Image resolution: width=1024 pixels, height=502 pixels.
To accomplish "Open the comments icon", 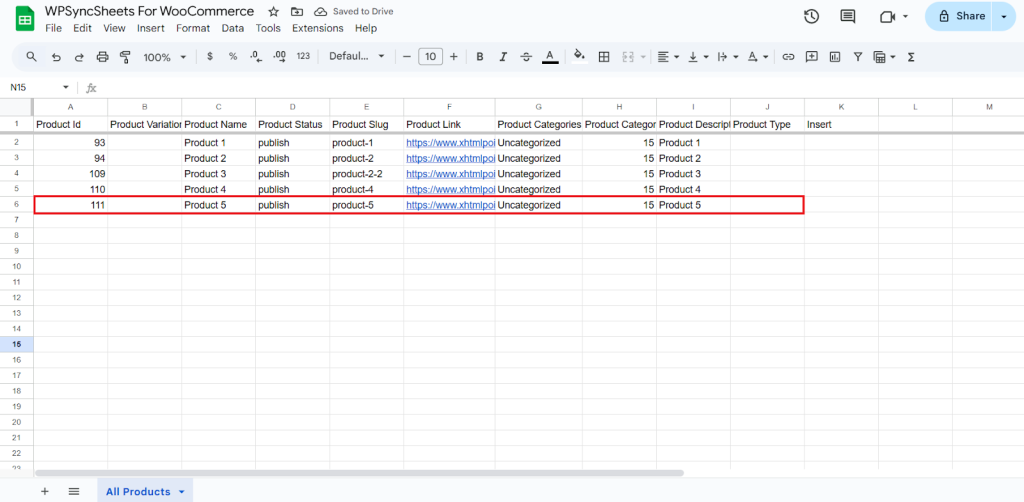I will click(x=848, y=17).
